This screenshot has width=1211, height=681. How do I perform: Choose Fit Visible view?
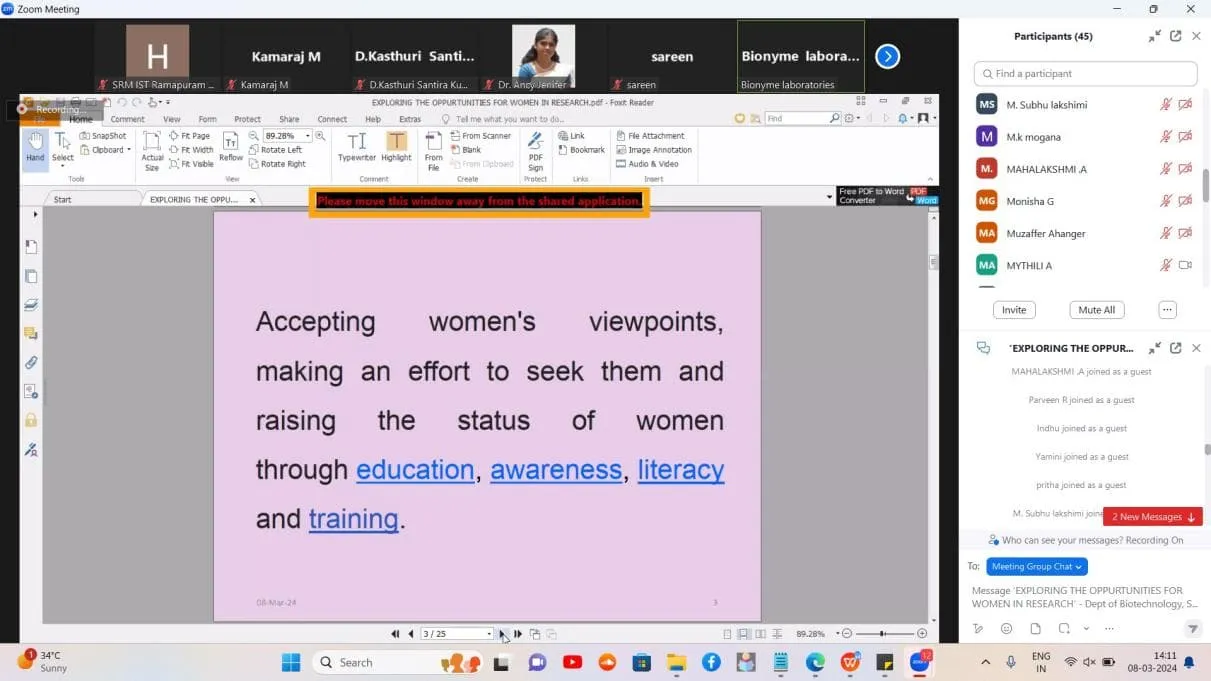(x=192, y=164)
